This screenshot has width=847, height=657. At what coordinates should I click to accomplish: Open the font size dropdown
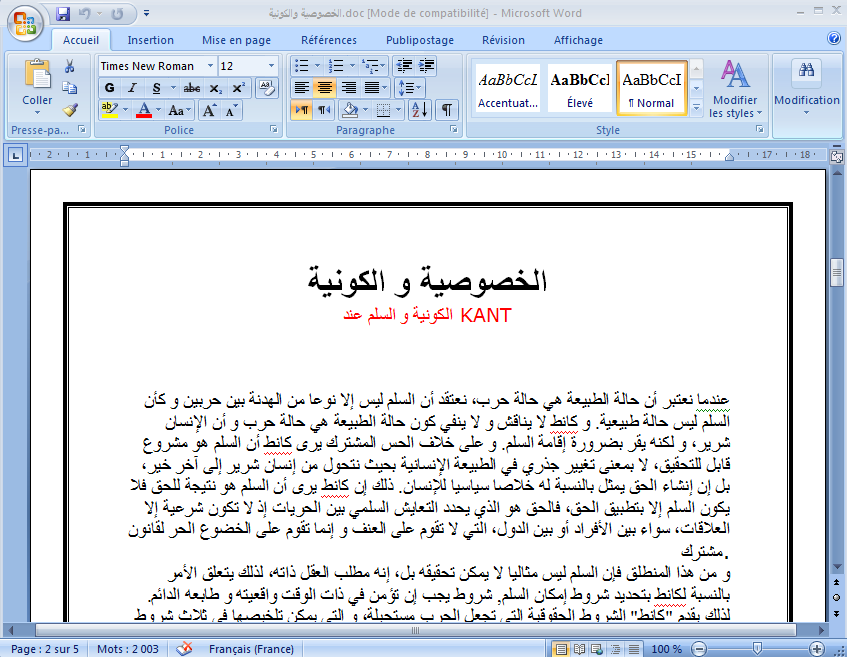tap(271, 66)
